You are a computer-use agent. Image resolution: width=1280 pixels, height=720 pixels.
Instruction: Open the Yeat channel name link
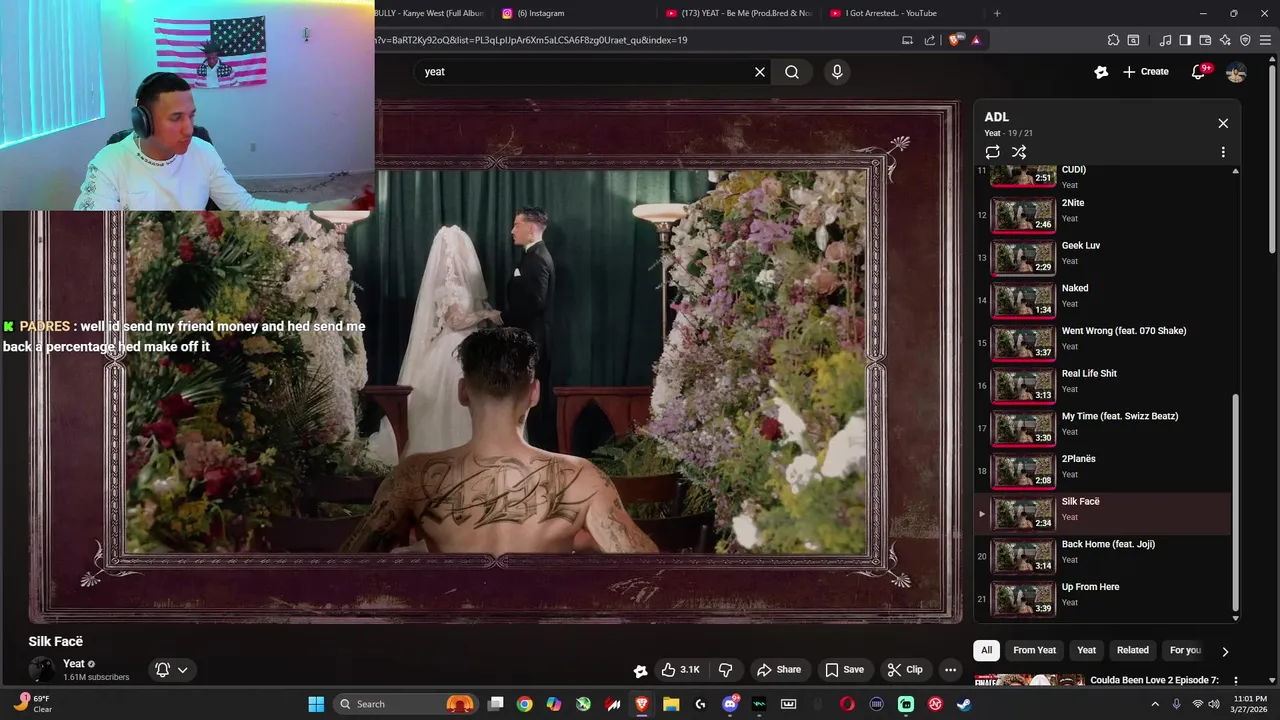coord(74,663)
